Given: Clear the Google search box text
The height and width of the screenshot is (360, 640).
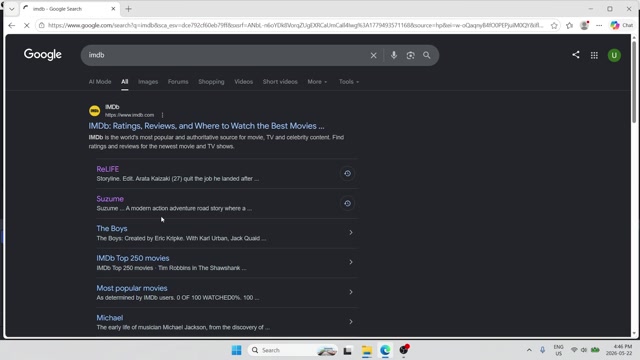Looking at the screenshot, I should click(x=373, y=56).
